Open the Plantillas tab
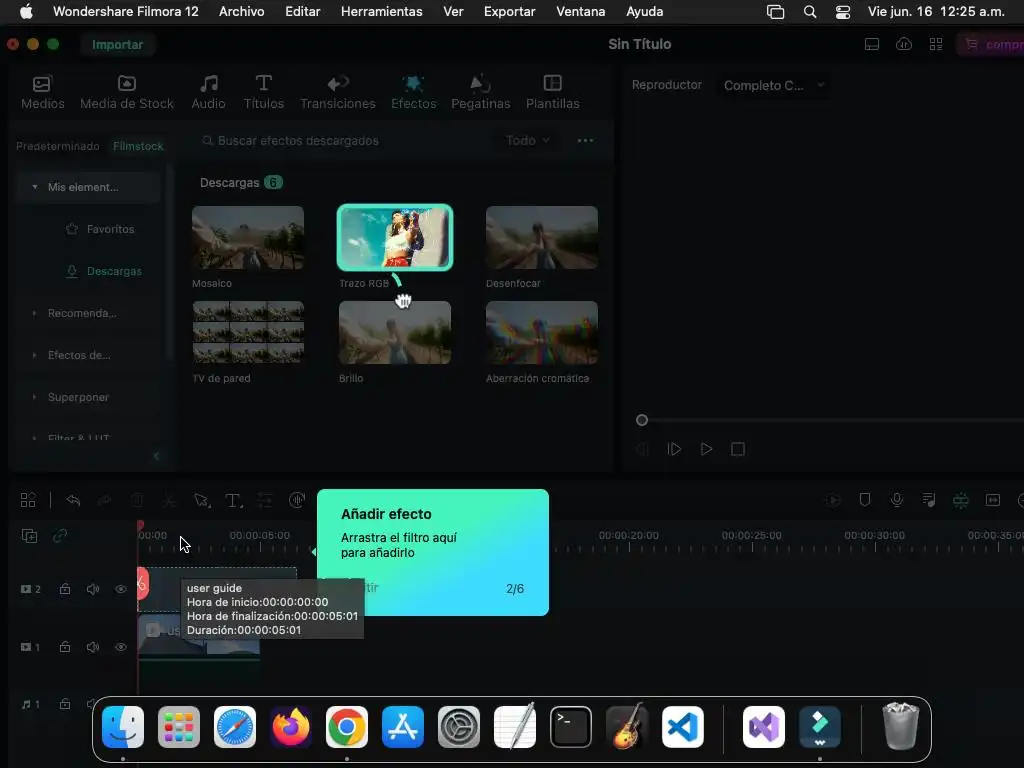Screen dimensions: 1024x768 click(x=552, y=92)
